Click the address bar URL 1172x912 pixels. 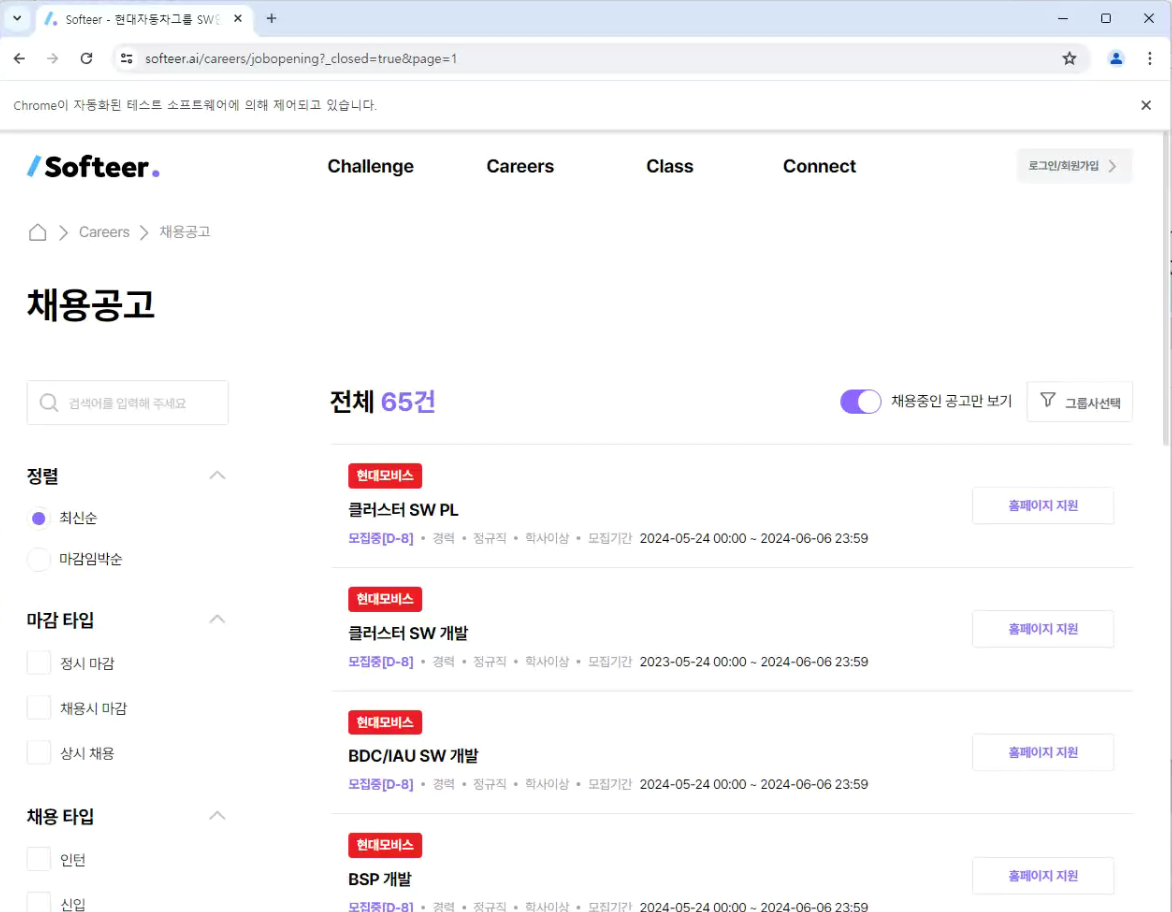click(x=300, y=58)
